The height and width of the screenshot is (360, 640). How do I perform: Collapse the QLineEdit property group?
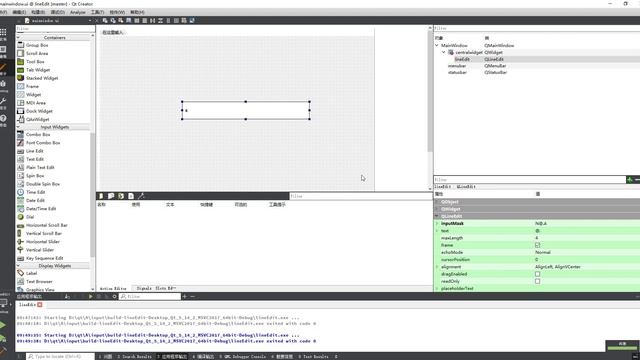click(437, 216)
